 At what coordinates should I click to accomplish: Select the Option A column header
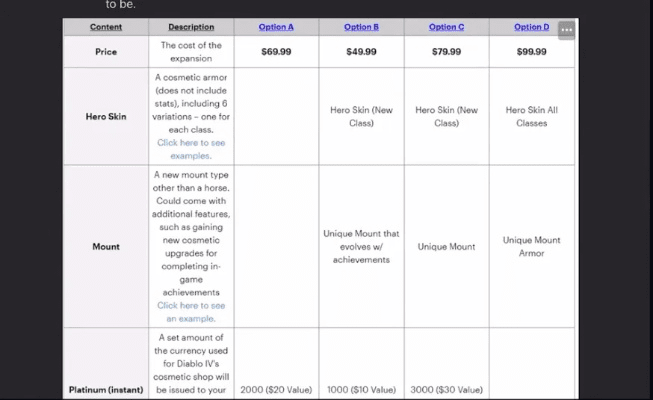(x=276, y=27)
